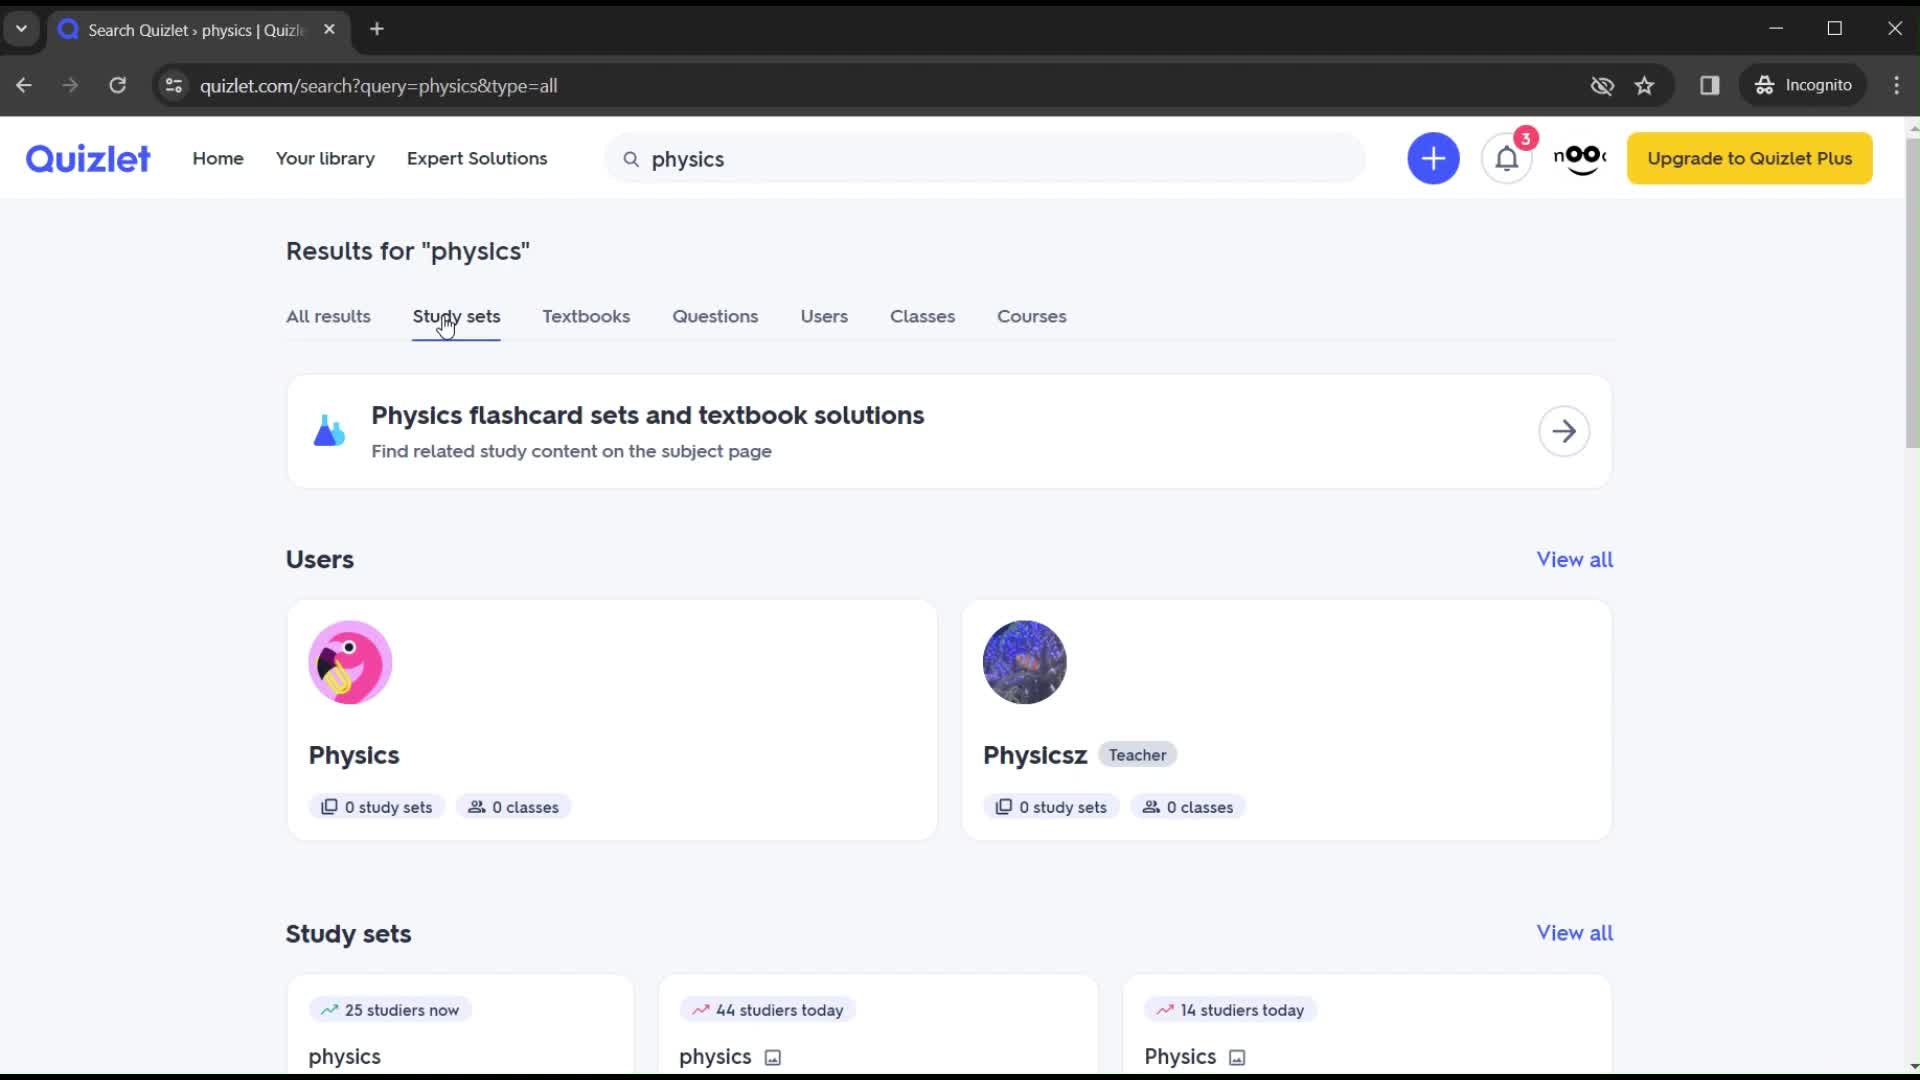Screen dimensions: 1920x1080
Task: Click '0 classes' on Physicsz card
Action: tap(1188, 807)
